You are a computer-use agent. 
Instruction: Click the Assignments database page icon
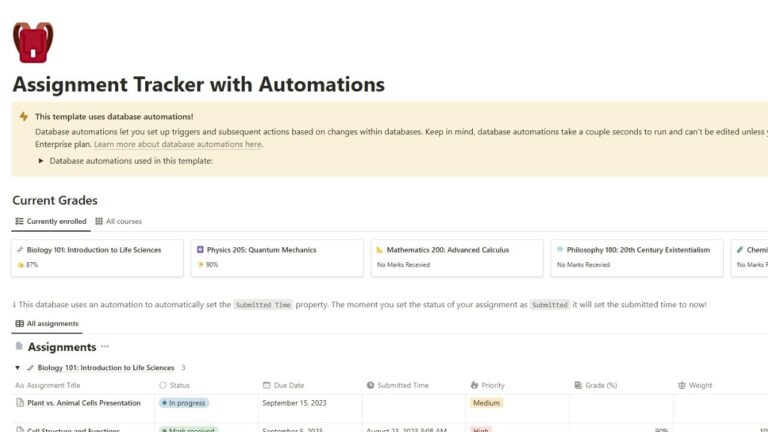[x=19, y=347]
